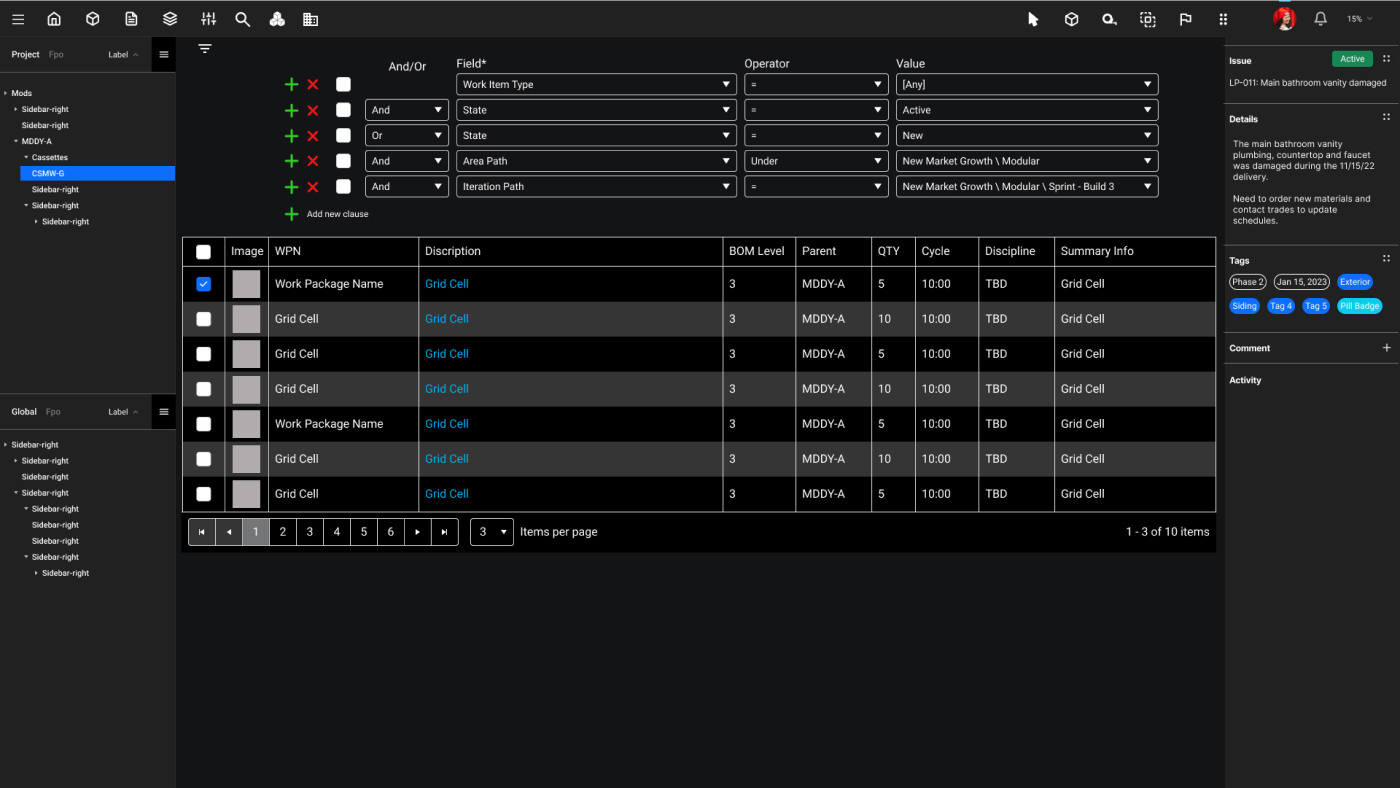Click the search magnifier icon
Image resolution: width=1400 pixels, height=788 pixels.
(x=242, y=19)
